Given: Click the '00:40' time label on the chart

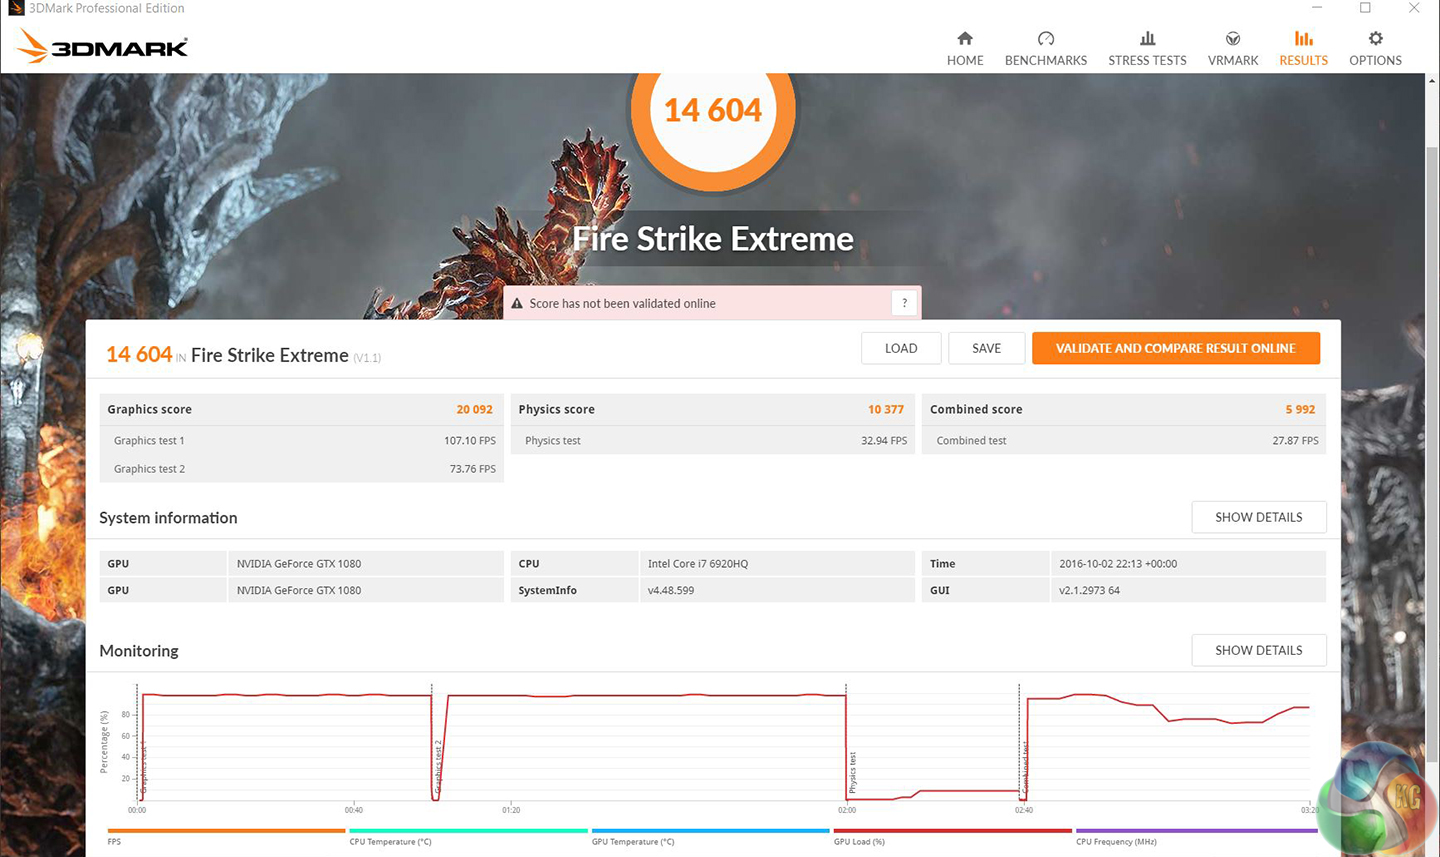Looking at the screenshot, I should (353, 810).
